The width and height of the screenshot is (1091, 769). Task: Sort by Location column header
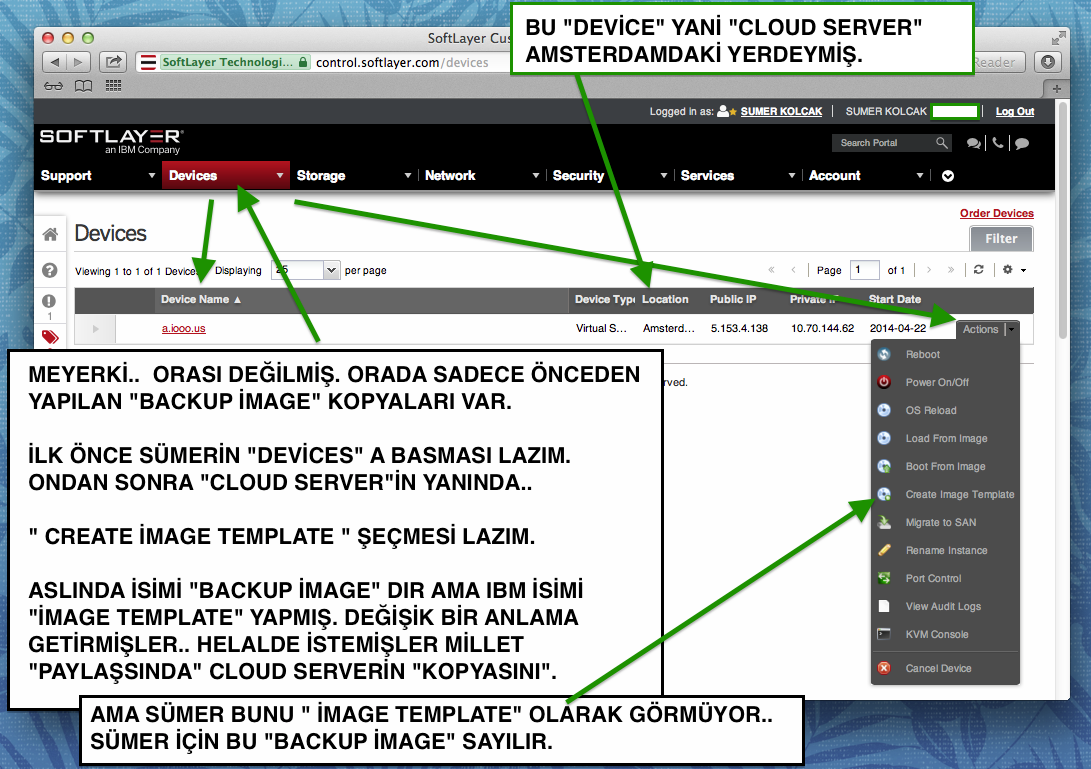tap(665, 299)
